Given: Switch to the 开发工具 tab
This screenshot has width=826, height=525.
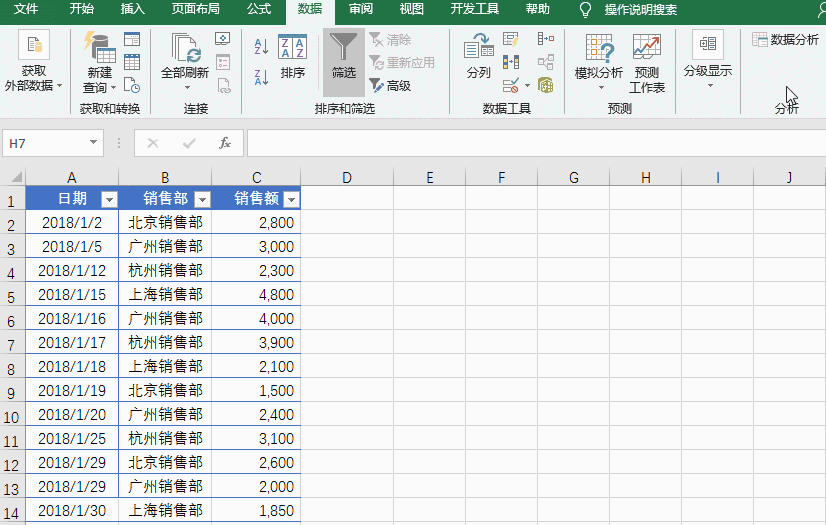Looking at the screenshot, I should 475,9.
